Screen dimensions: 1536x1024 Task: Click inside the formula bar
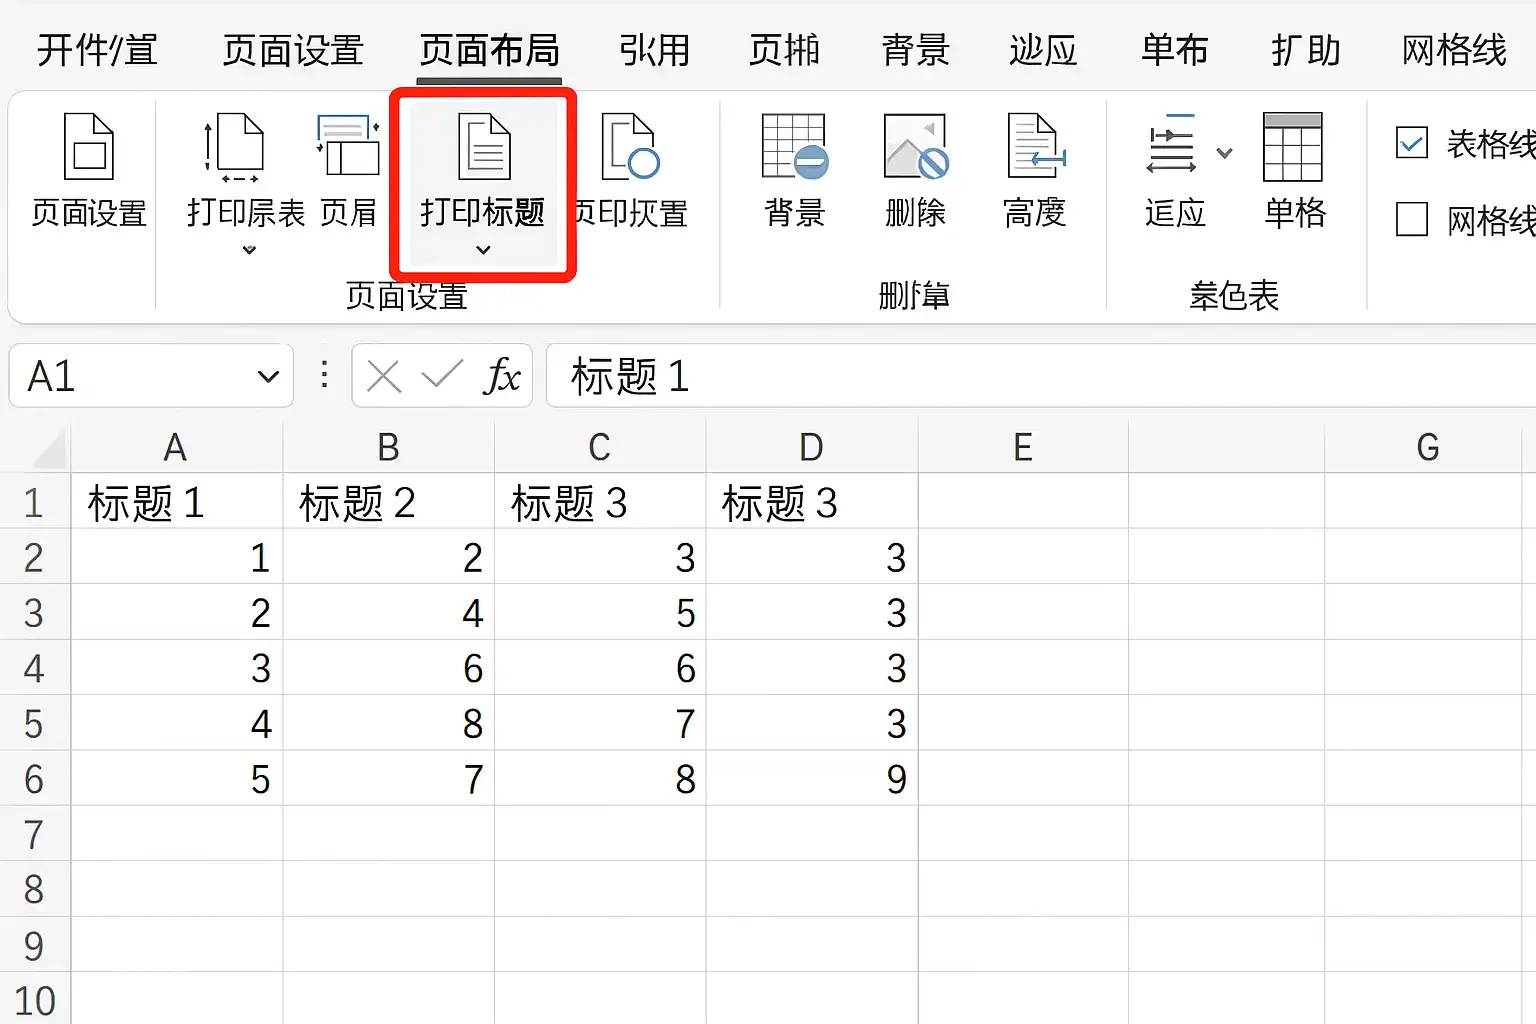point(900,377)
